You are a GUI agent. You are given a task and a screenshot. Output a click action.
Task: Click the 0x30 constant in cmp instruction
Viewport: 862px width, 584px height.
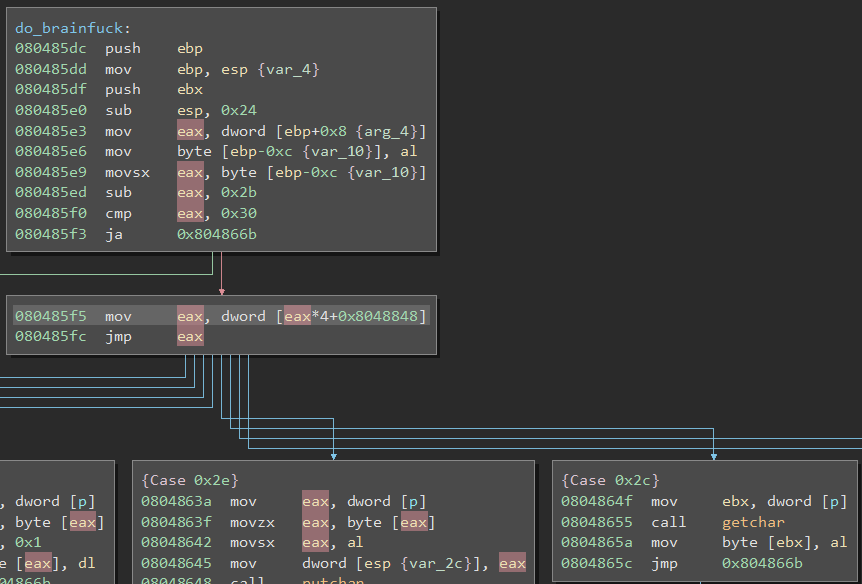point(235,213)
